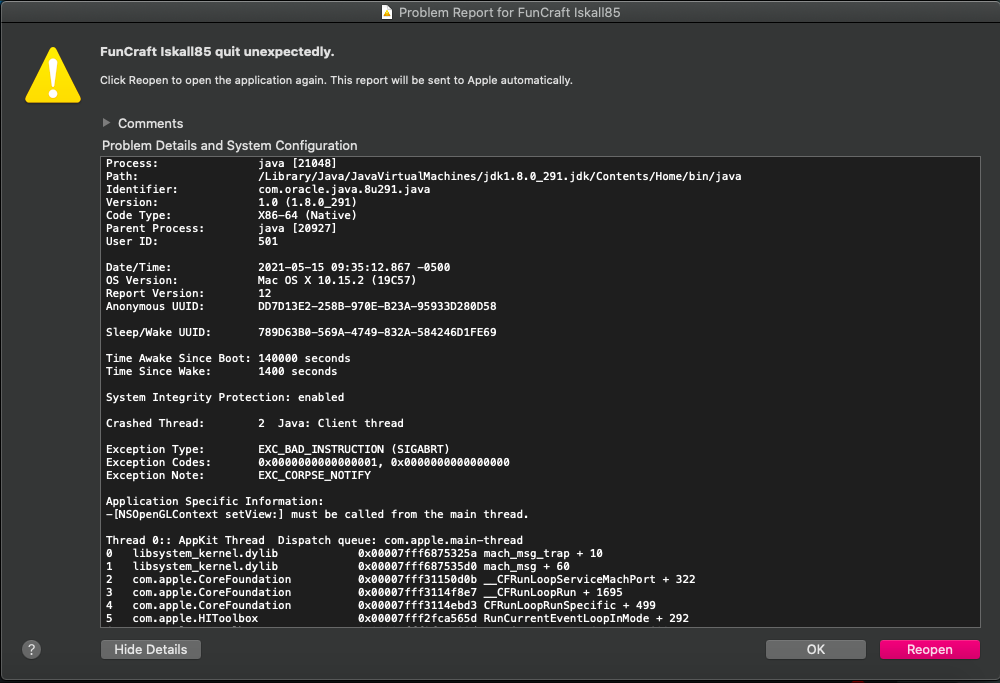Click the yellow warning triangle icon

point(53,75)
